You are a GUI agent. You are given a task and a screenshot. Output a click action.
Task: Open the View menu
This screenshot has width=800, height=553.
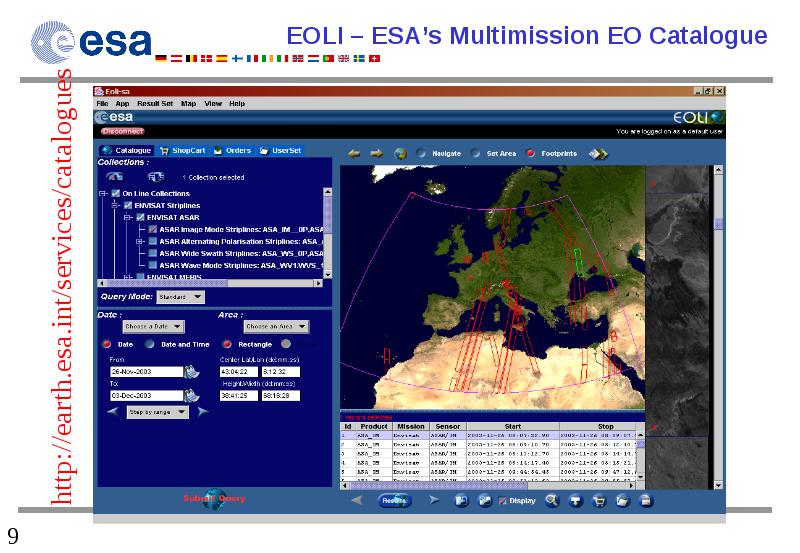click(213, 104)
